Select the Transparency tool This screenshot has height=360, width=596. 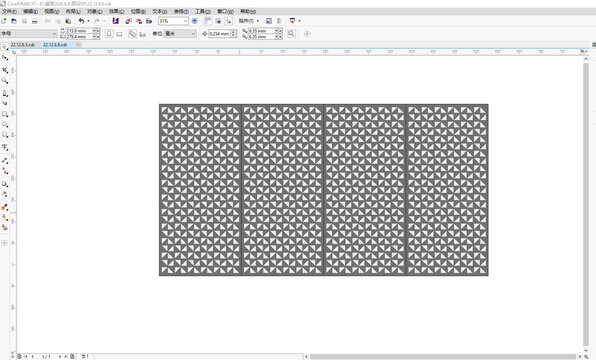pos(5,194)
